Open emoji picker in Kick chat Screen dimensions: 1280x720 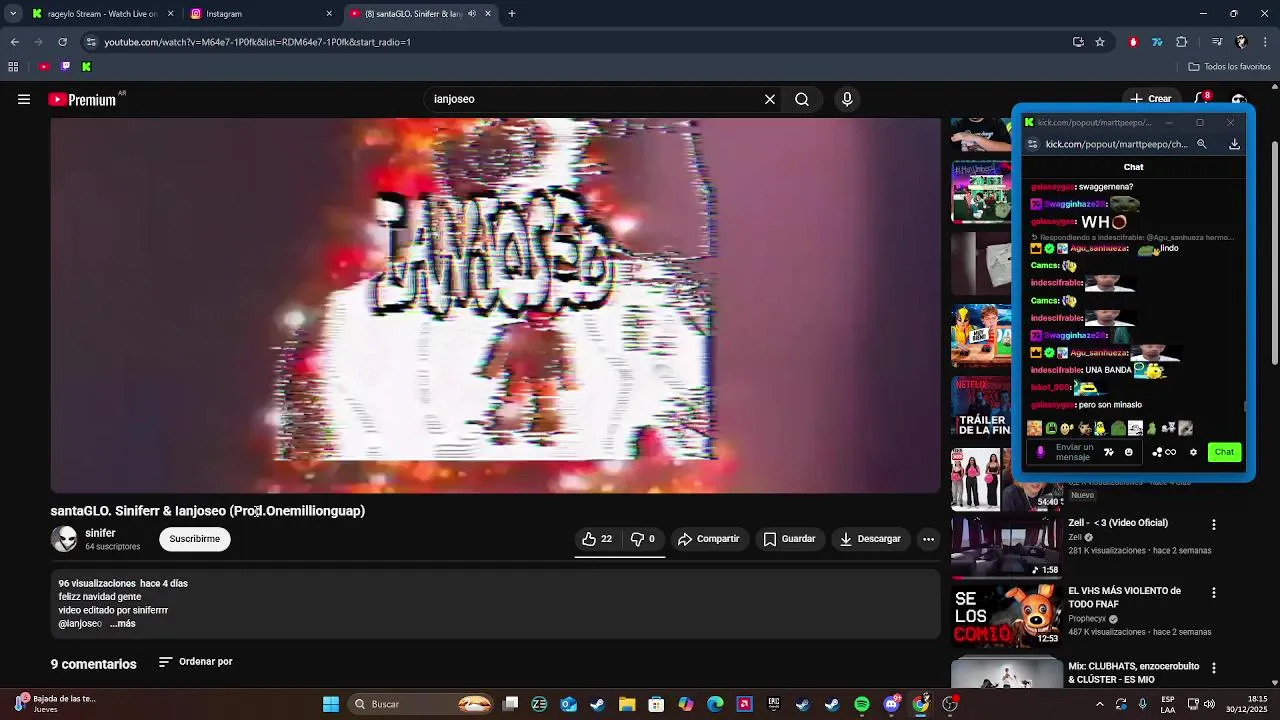coord(1129,452)
